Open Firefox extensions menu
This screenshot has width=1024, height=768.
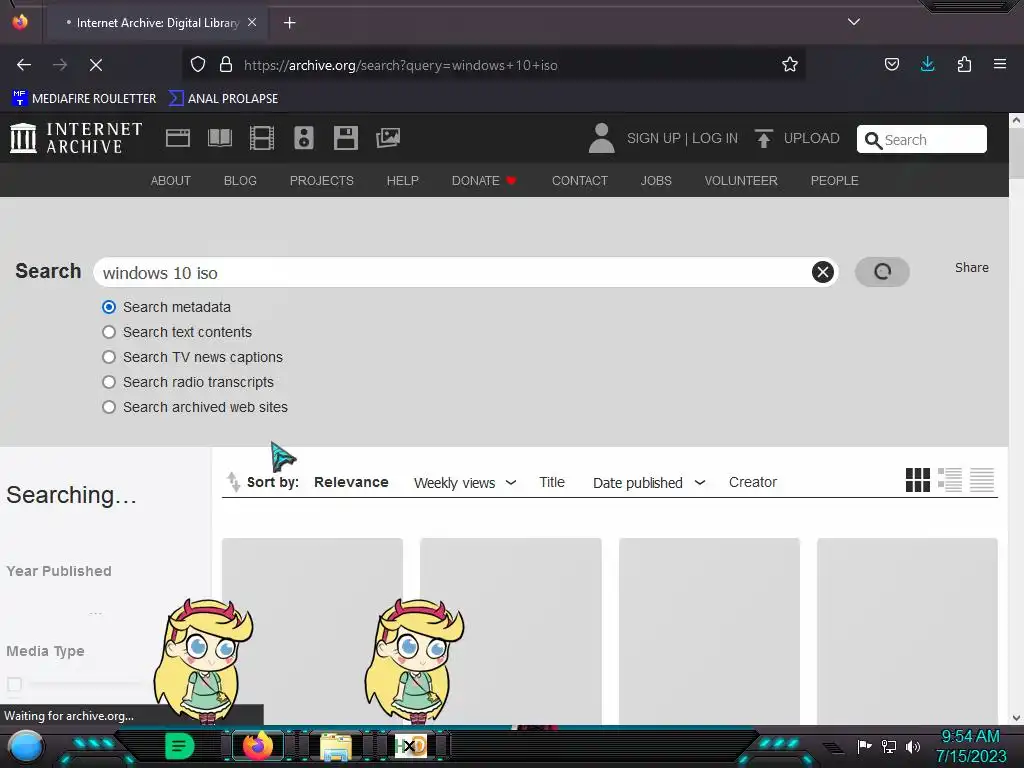[x=964, y=64]
